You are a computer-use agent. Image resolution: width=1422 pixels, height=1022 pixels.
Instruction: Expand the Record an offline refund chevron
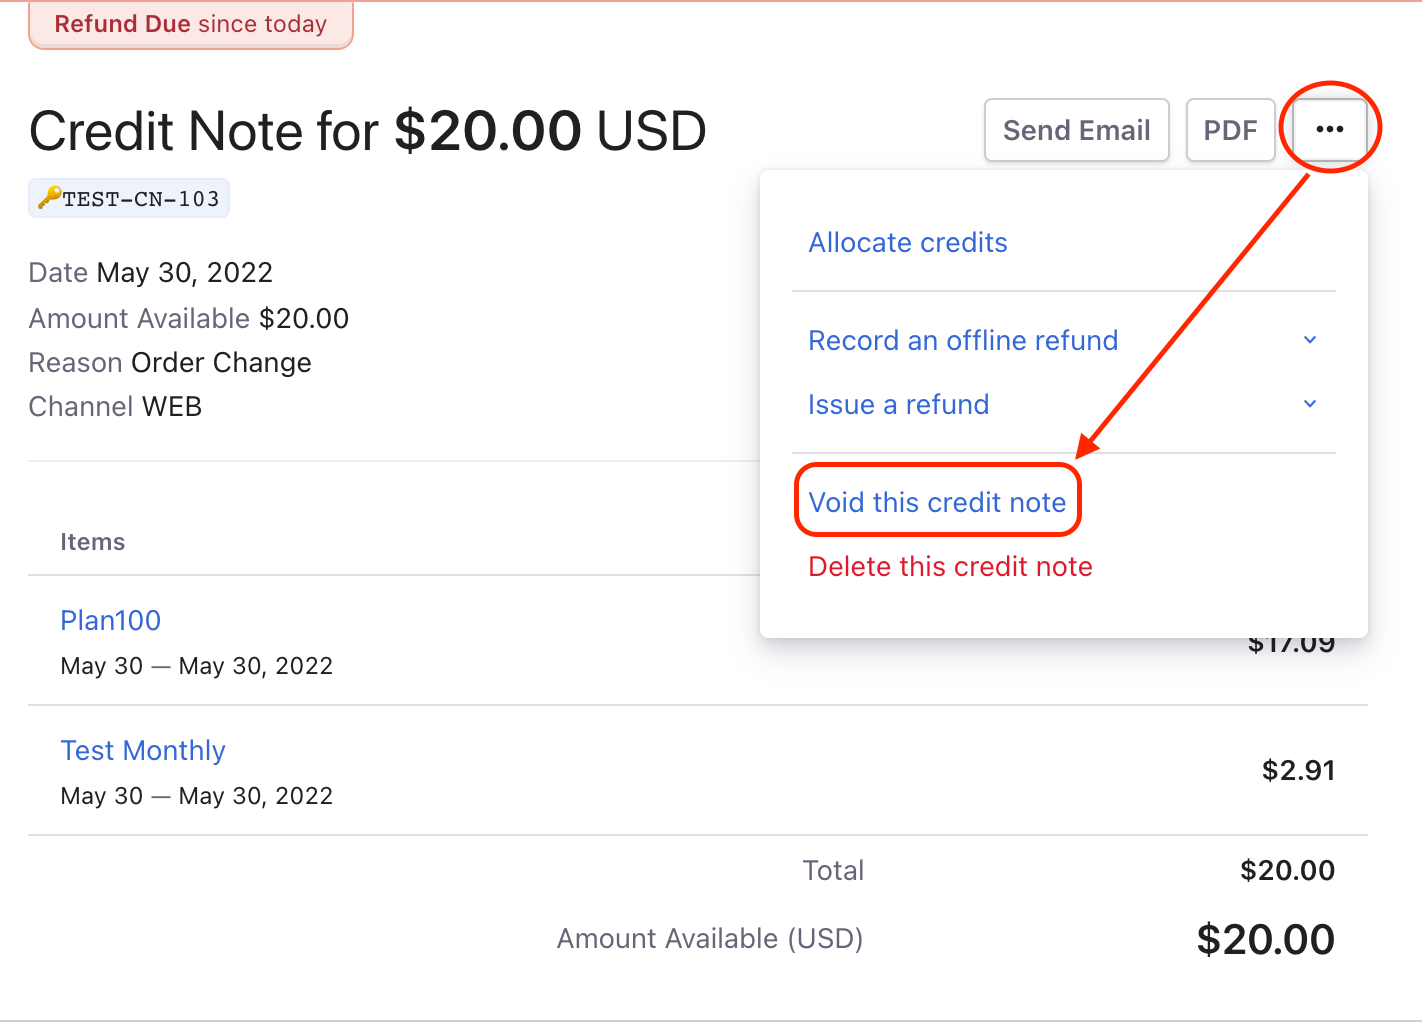[x=1310, y=340]
